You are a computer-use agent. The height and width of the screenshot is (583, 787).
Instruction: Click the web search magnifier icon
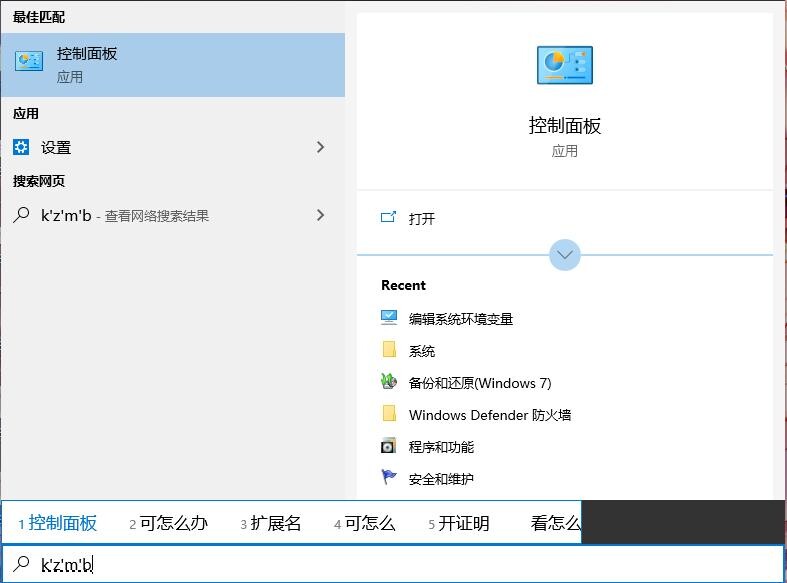pyautogui.click(x=21, y=215)
